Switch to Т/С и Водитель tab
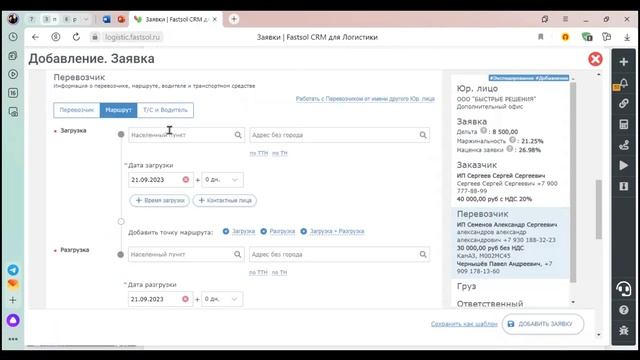The image size is (640, 360). pyautogui.click(x=165, y=110)
